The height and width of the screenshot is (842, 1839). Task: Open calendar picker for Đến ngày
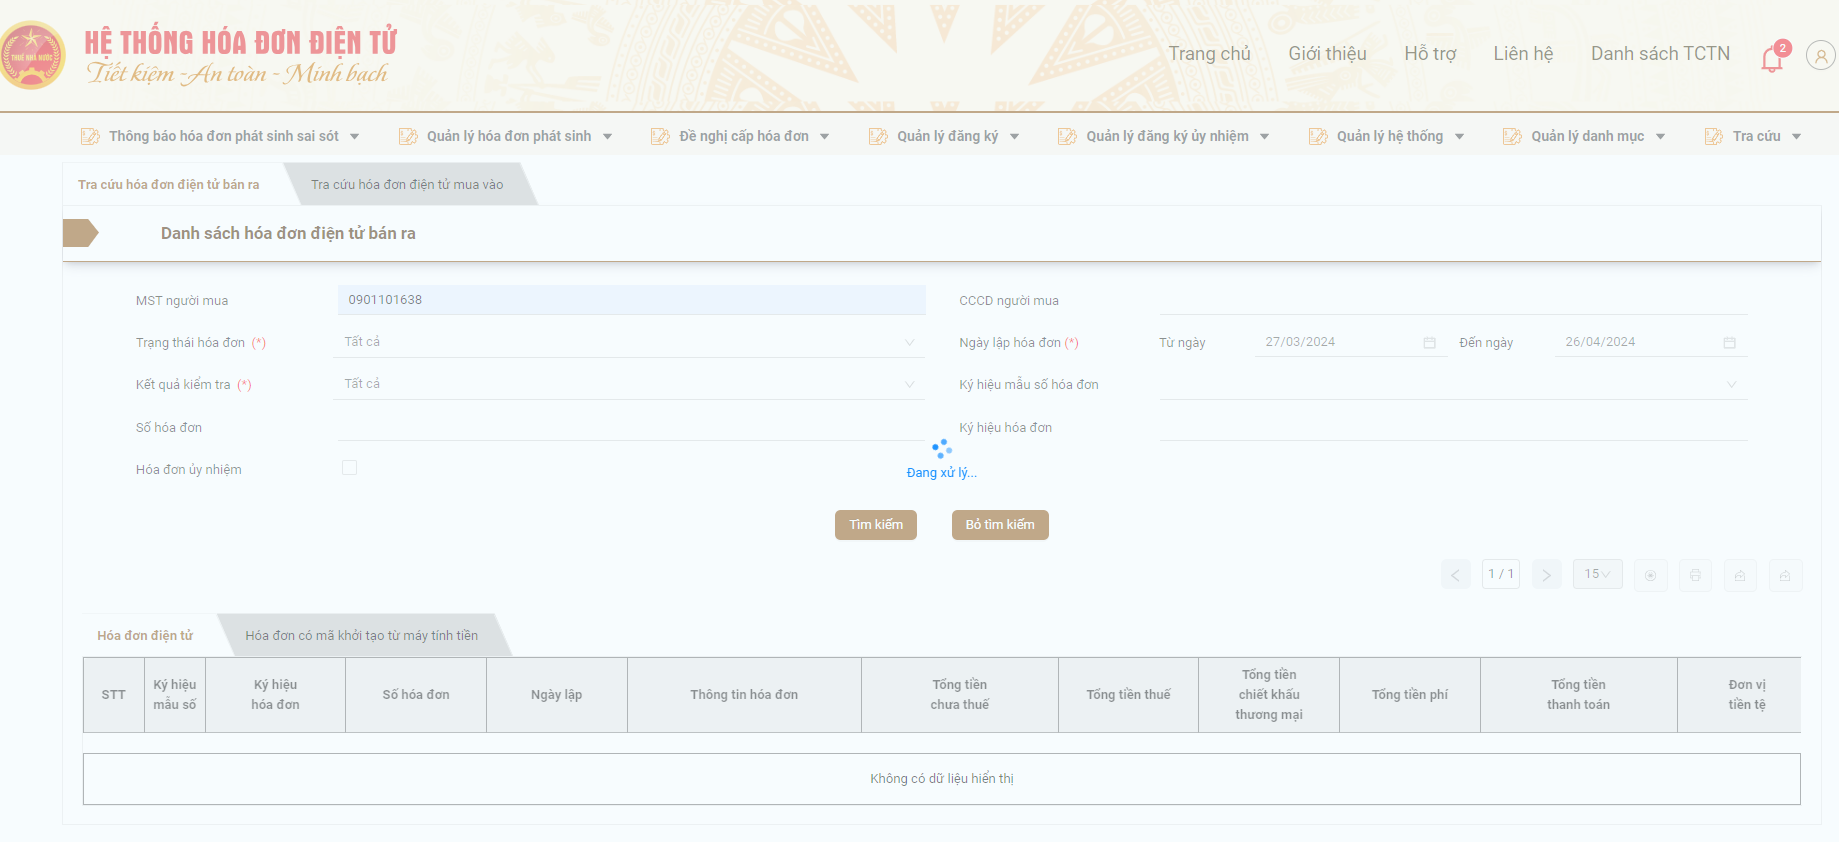click(x=1729, y=343)
